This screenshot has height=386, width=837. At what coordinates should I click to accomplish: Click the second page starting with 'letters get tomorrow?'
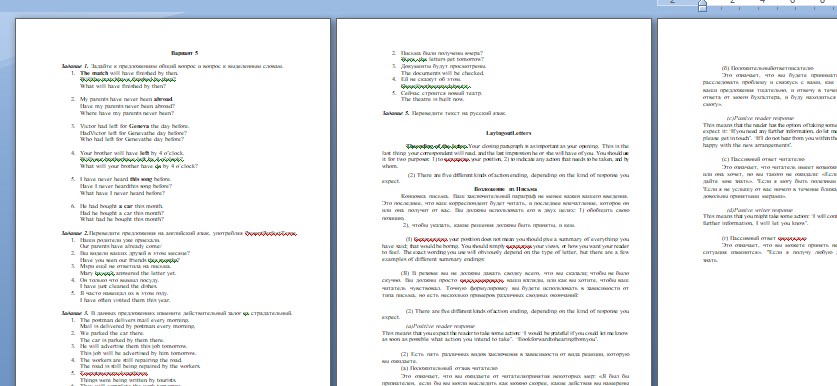(x=494, y=202)
